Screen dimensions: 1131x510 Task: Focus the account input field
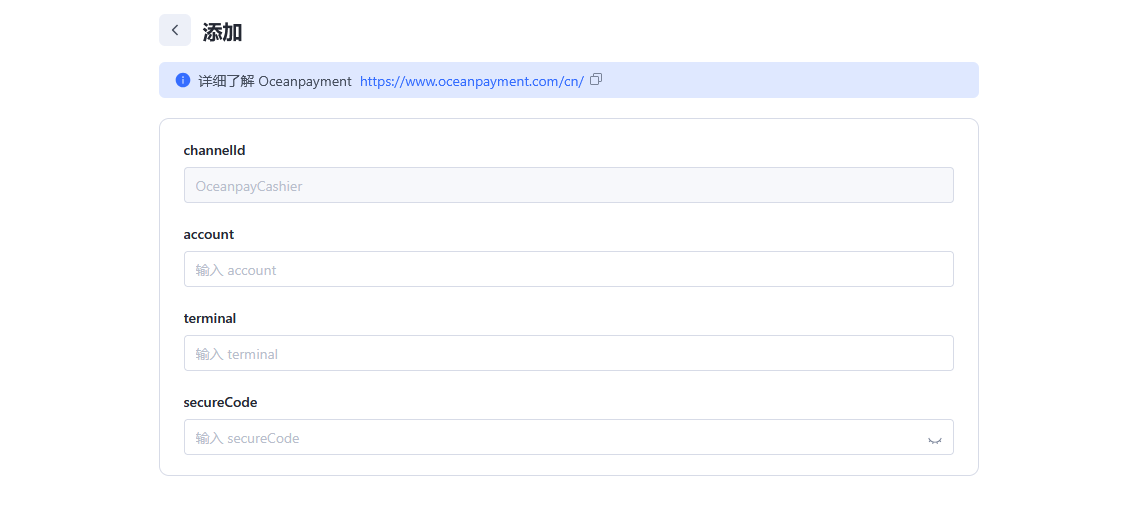pos(568,269)
